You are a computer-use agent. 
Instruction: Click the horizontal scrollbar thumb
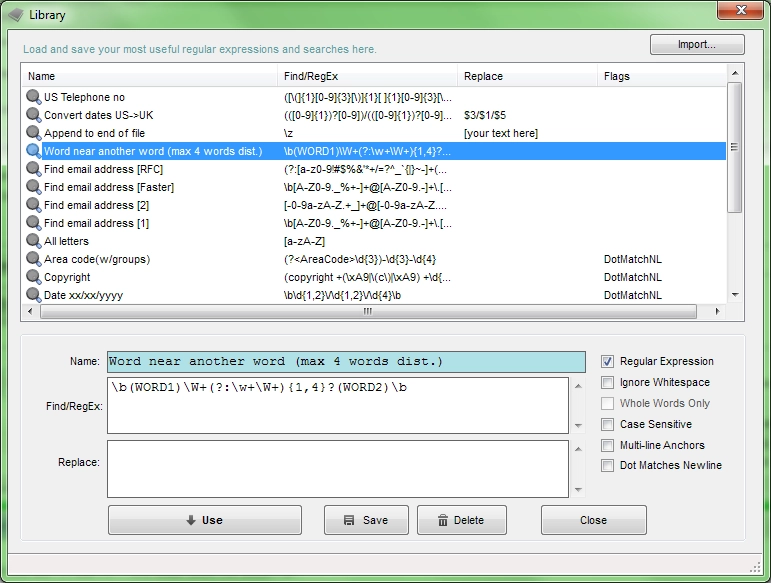click(x=368, y=311)
